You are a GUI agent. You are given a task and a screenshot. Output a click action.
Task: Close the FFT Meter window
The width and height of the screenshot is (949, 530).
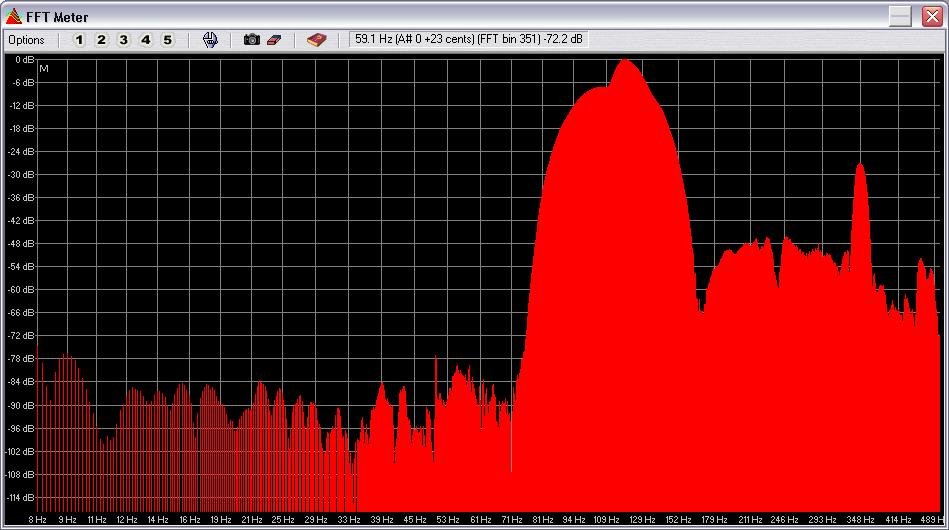[x=929, y=17]
